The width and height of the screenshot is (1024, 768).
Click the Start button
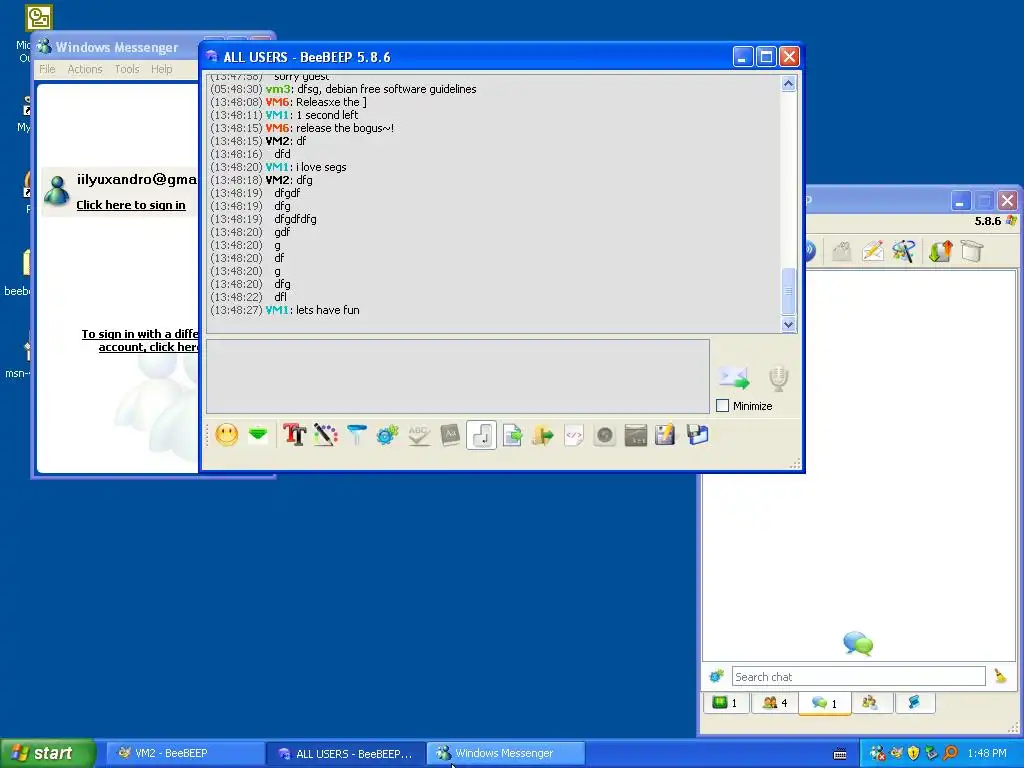[48, 753]
